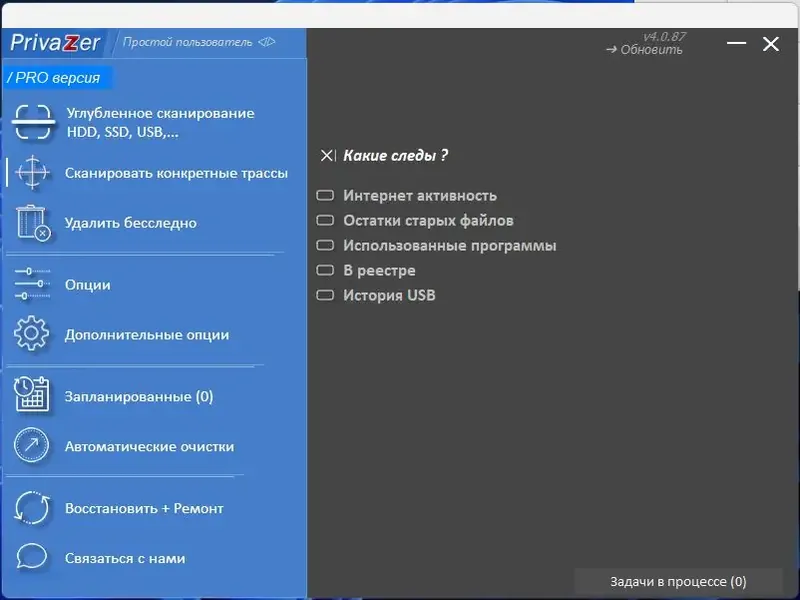800x600 pixels.
Task: Click the crosshair icon for scanning specific traces
Action: [x=32, y=173]
